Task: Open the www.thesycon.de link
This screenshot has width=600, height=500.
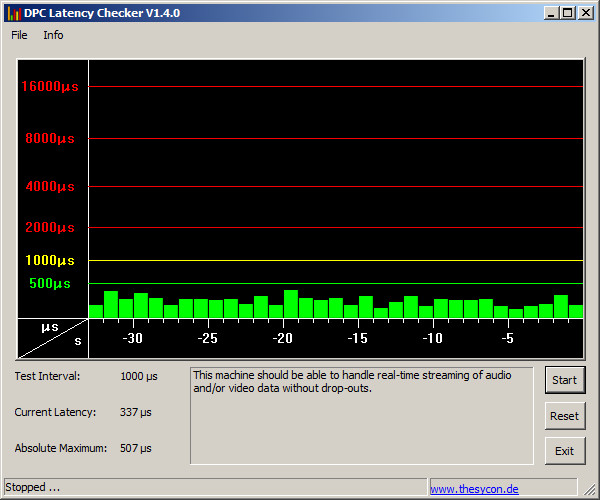Action: (x=474, y=489)
